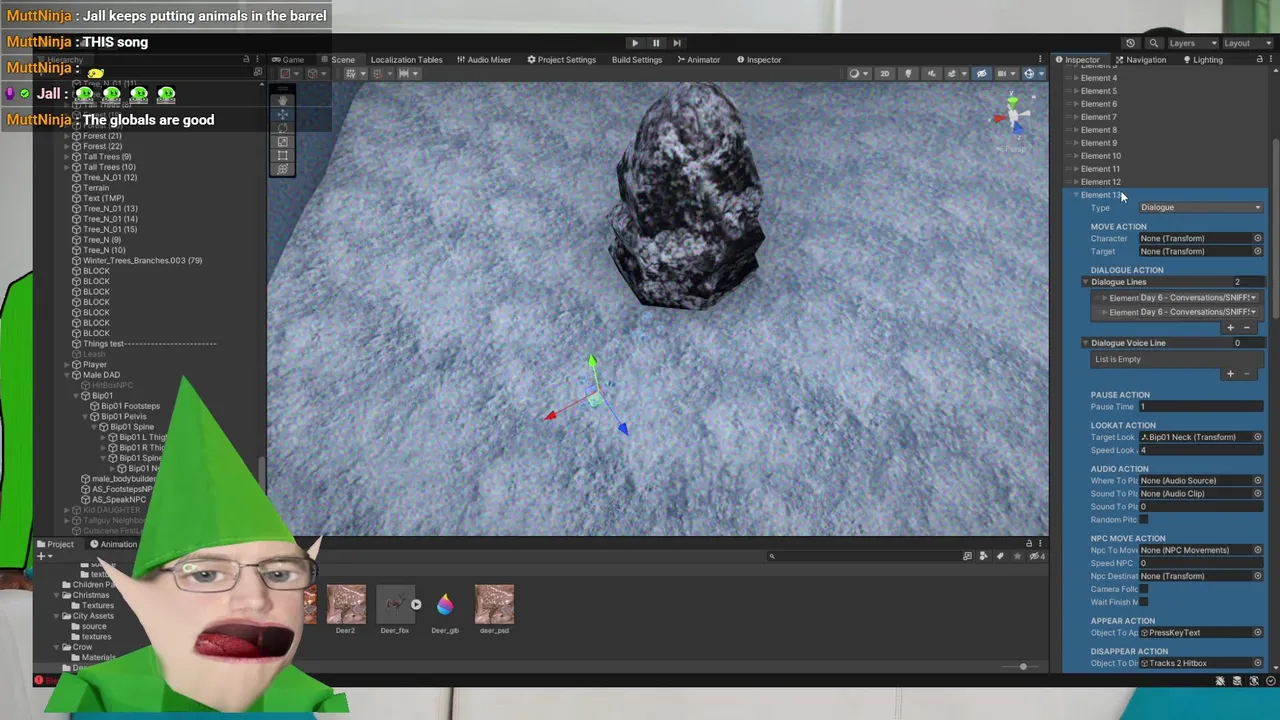Expand the Player object in Hierarchy
The height and width of the screenshot is (720, 1280).
pyautogui.click(x=67, y=365)
